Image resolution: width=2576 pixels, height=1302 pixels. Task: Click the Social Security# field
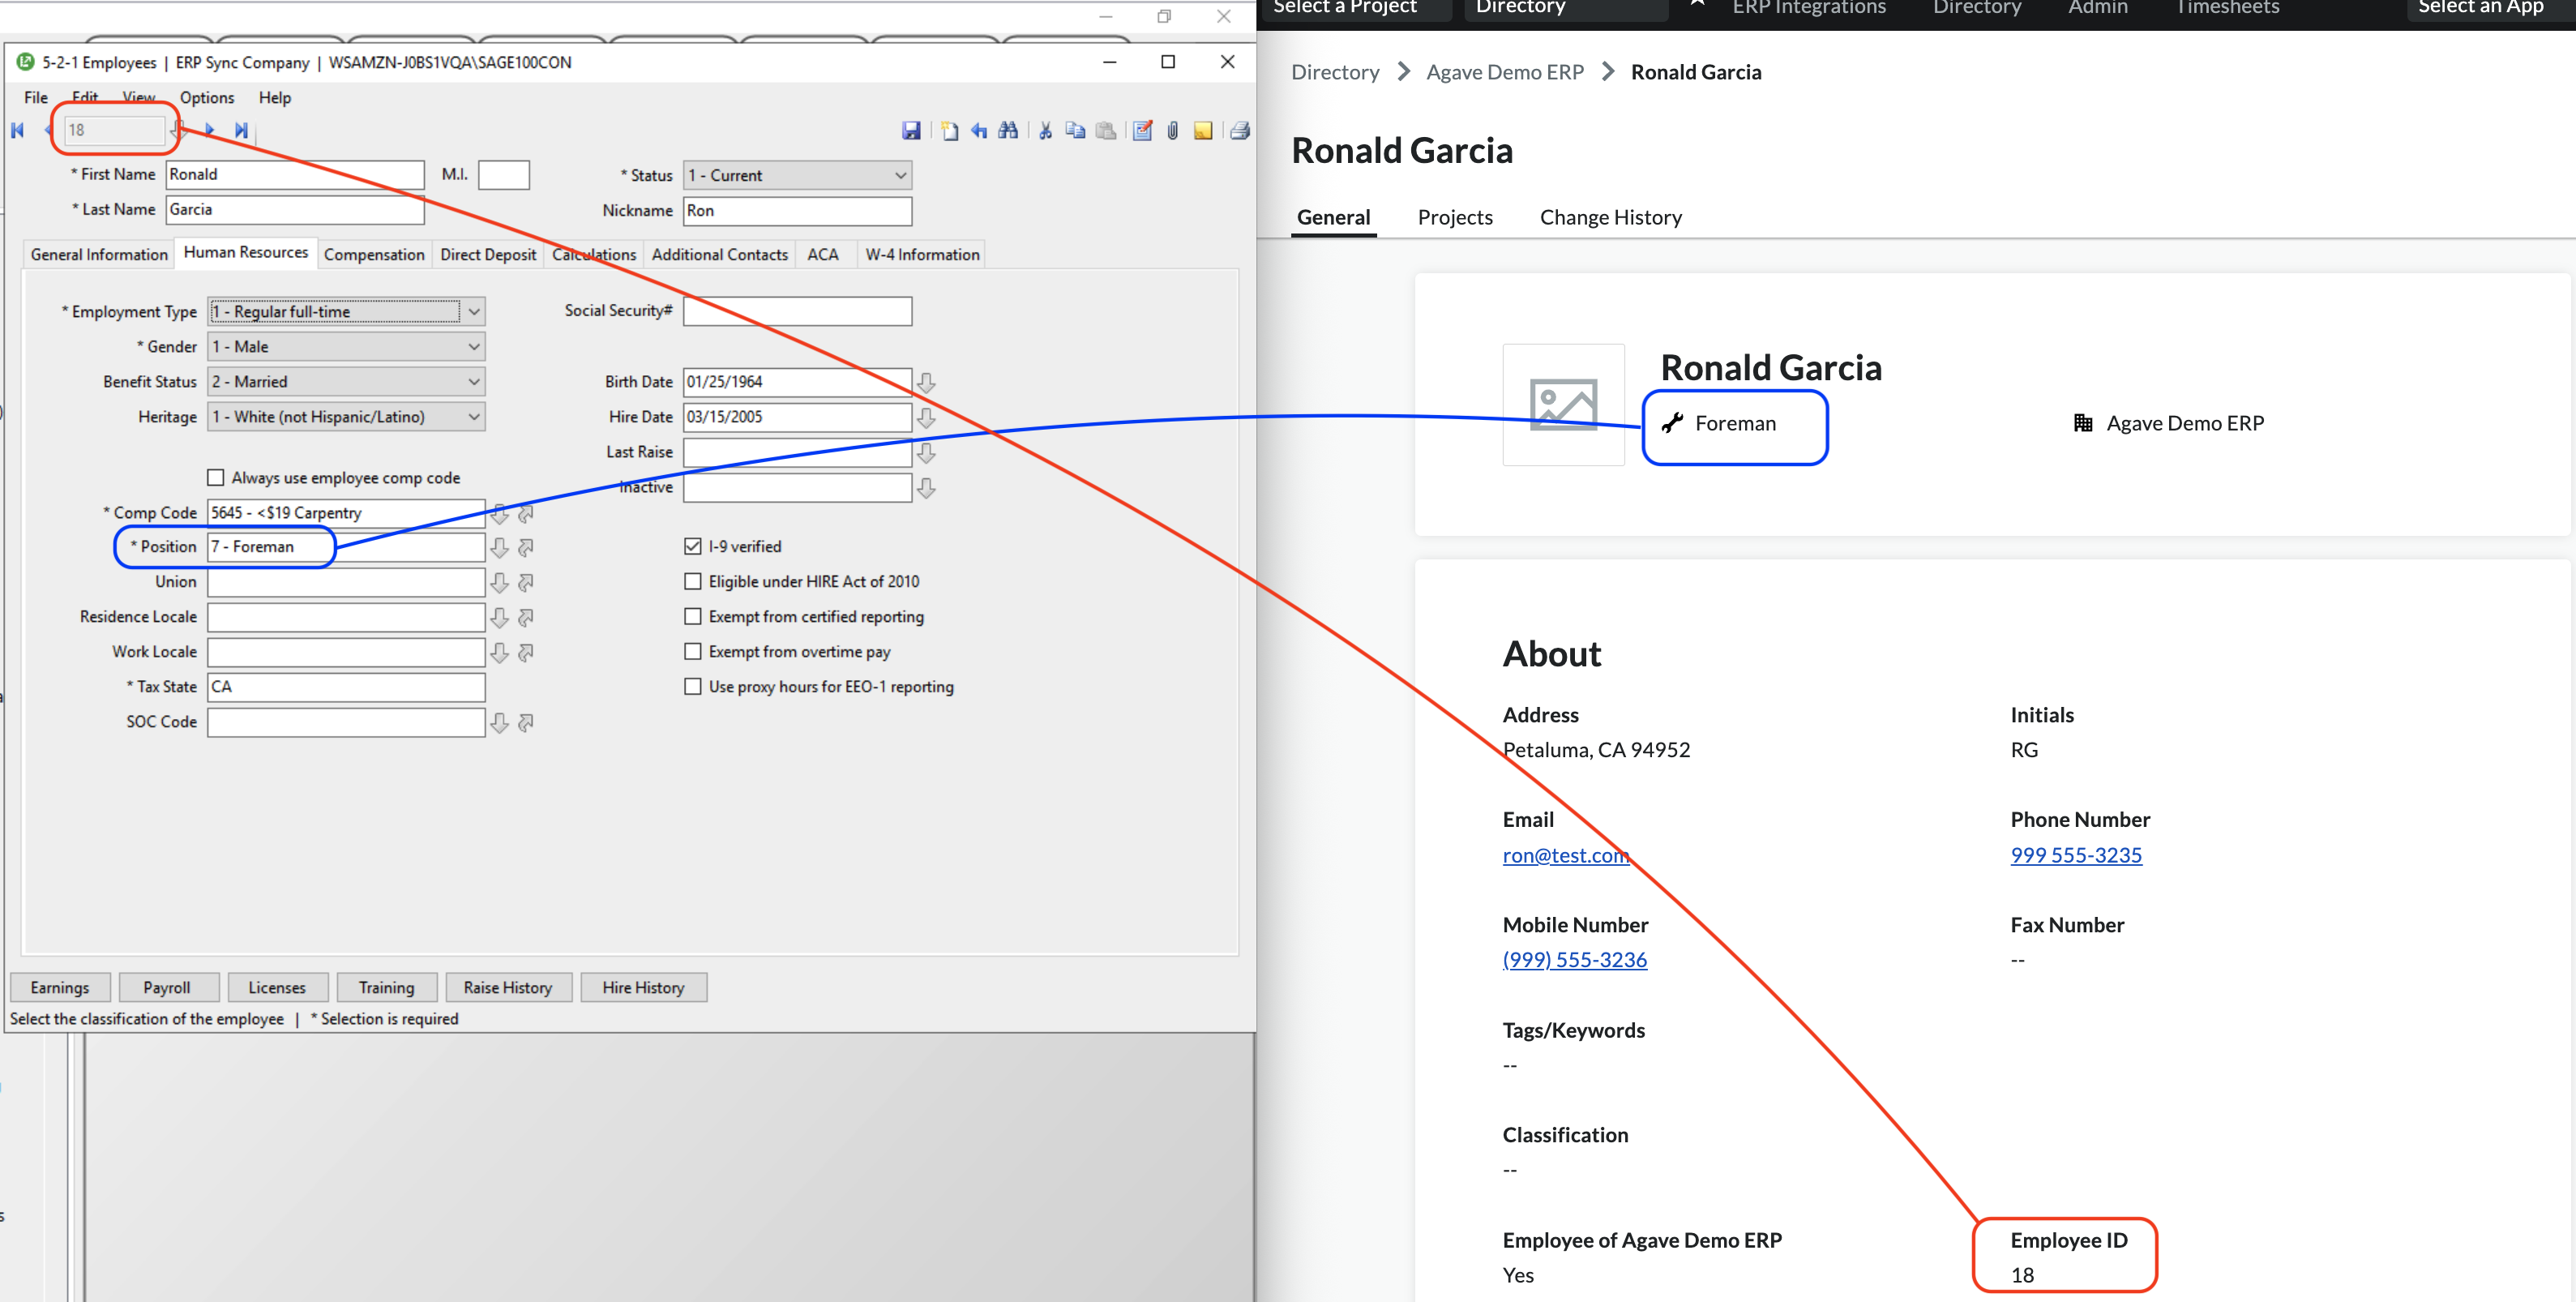pos(797,311)
